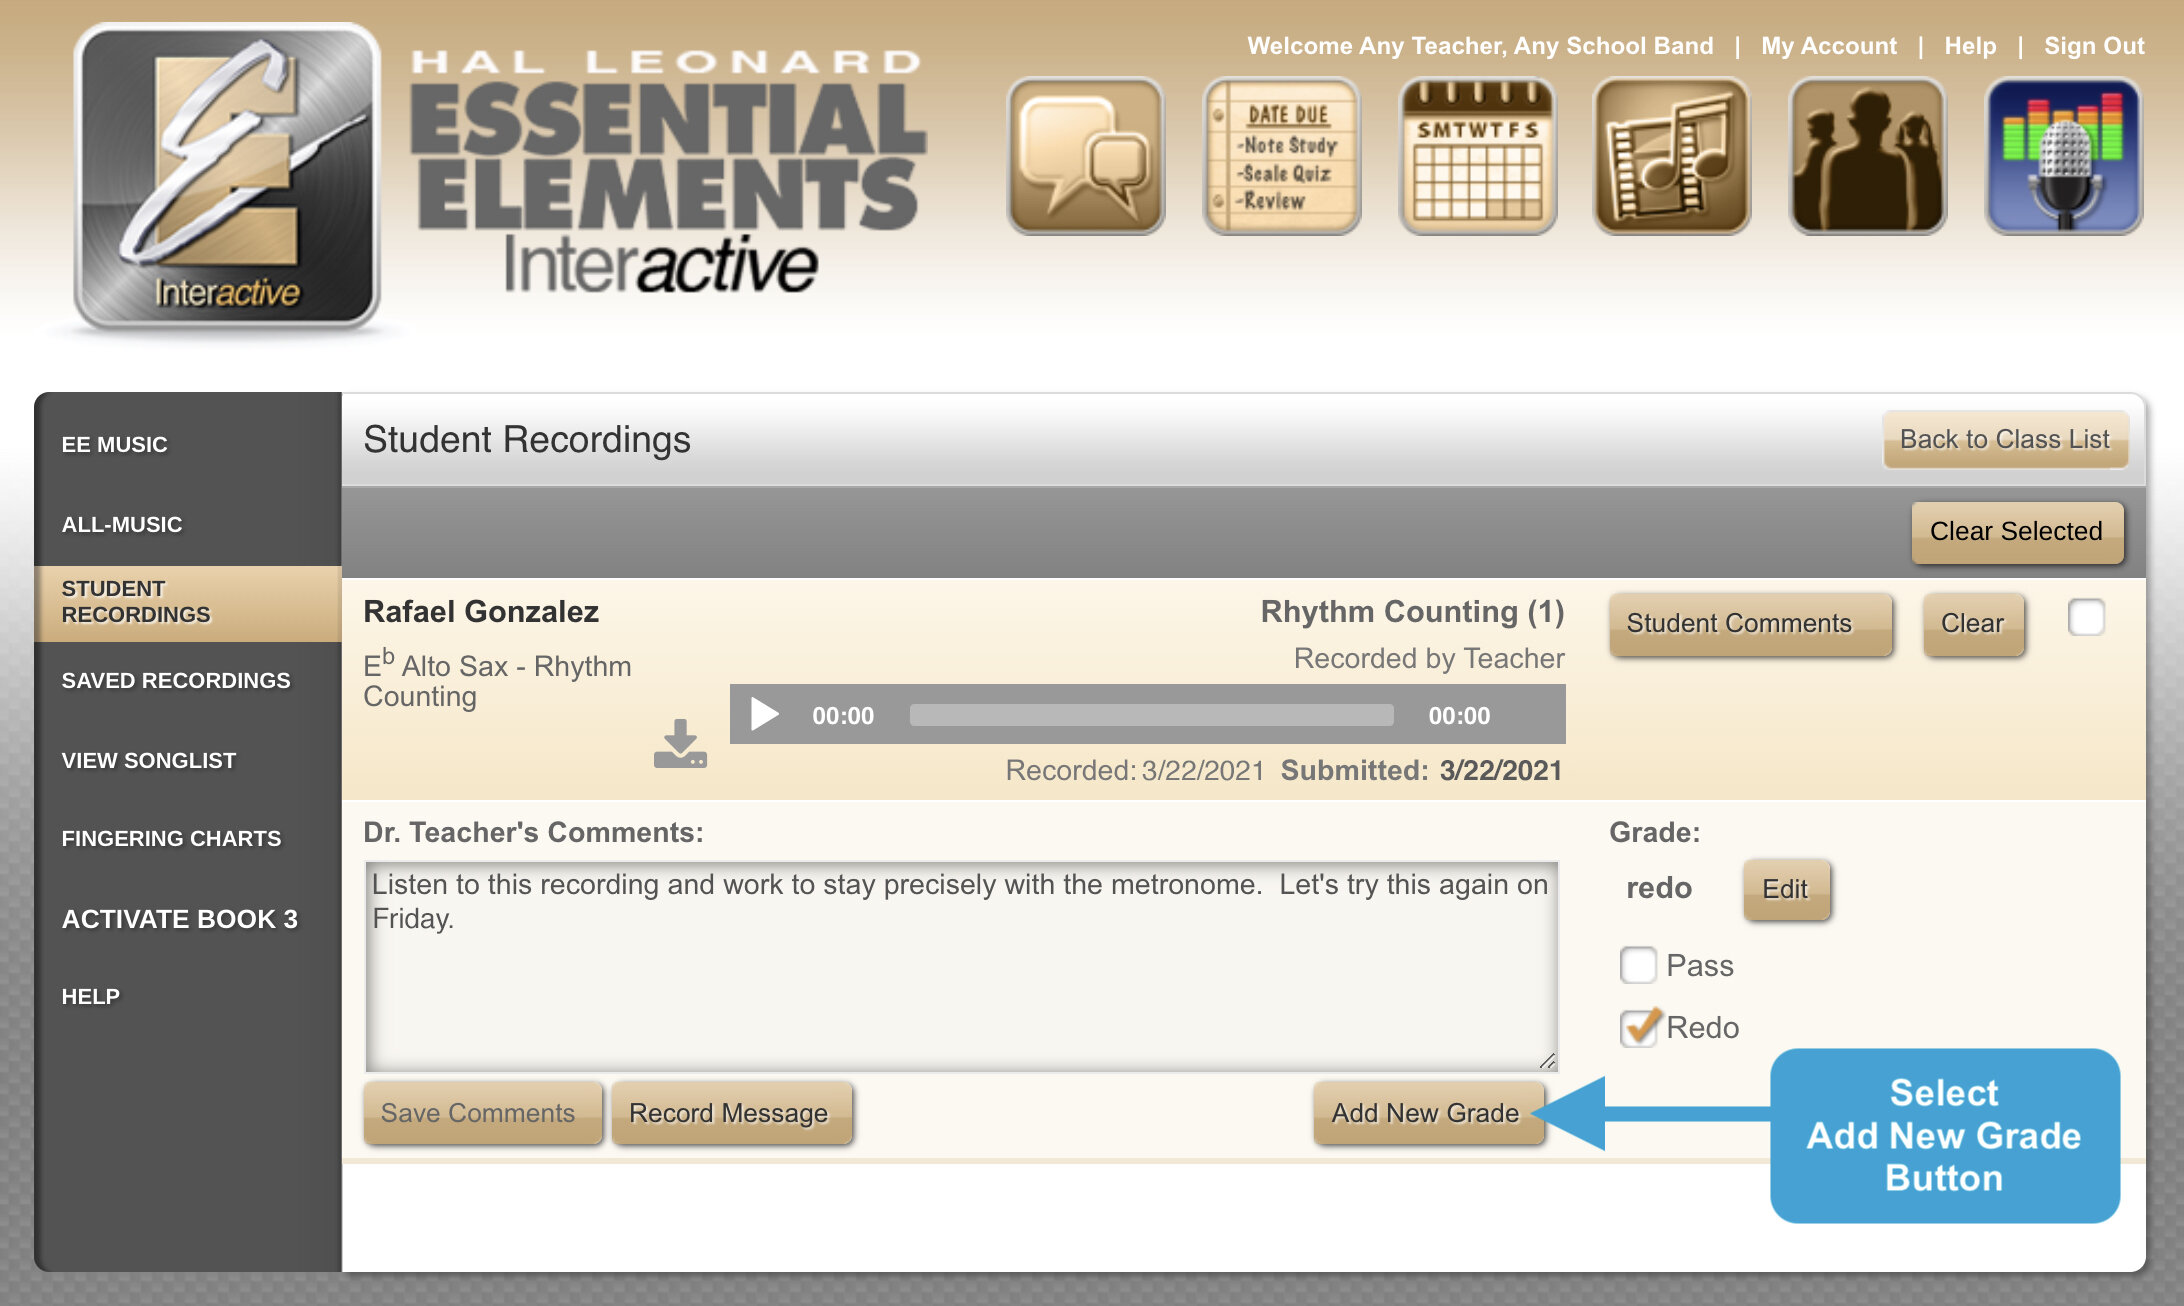2184x1306 pixels.
Task: Click the Essential Elements Interactive logo
Action: 227,178
